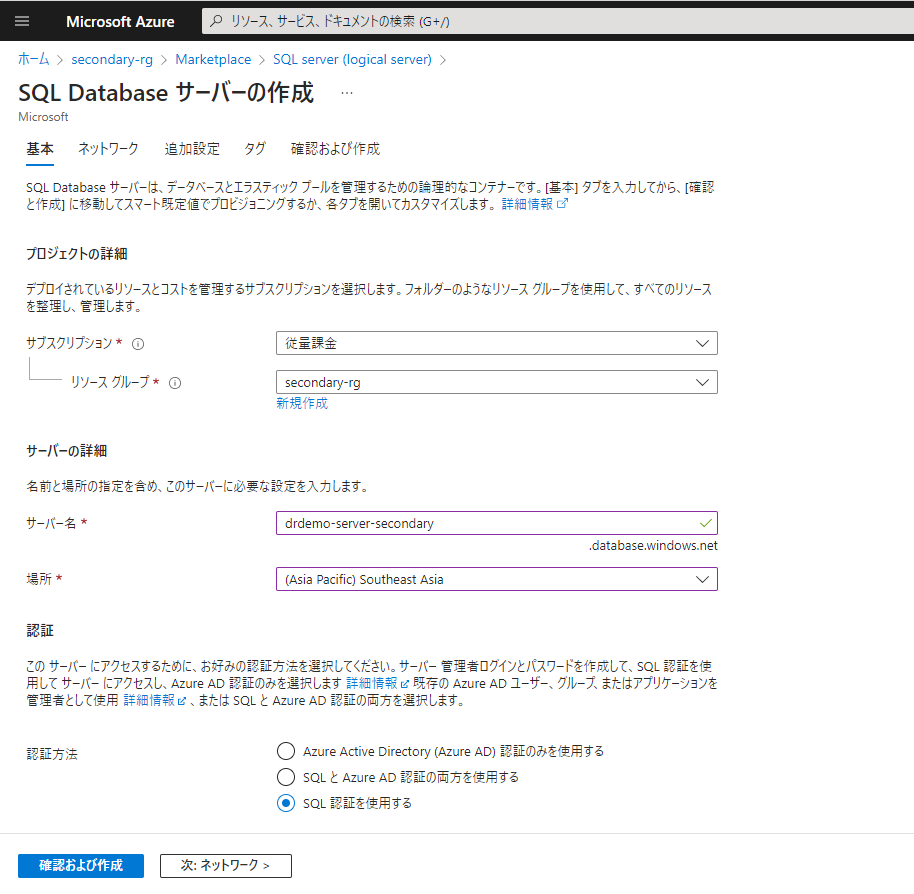Click the プロジェクトの詳細 heading
This screenshot has width=914, height=894.
(76, 254)
